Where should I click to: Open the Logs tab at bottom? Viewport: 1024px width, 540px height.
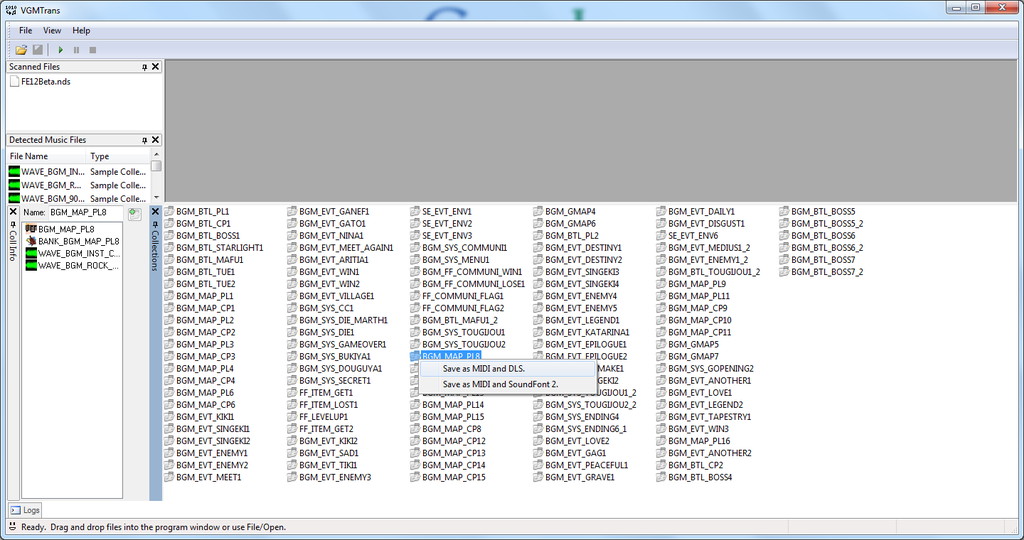tap(25, 510)
